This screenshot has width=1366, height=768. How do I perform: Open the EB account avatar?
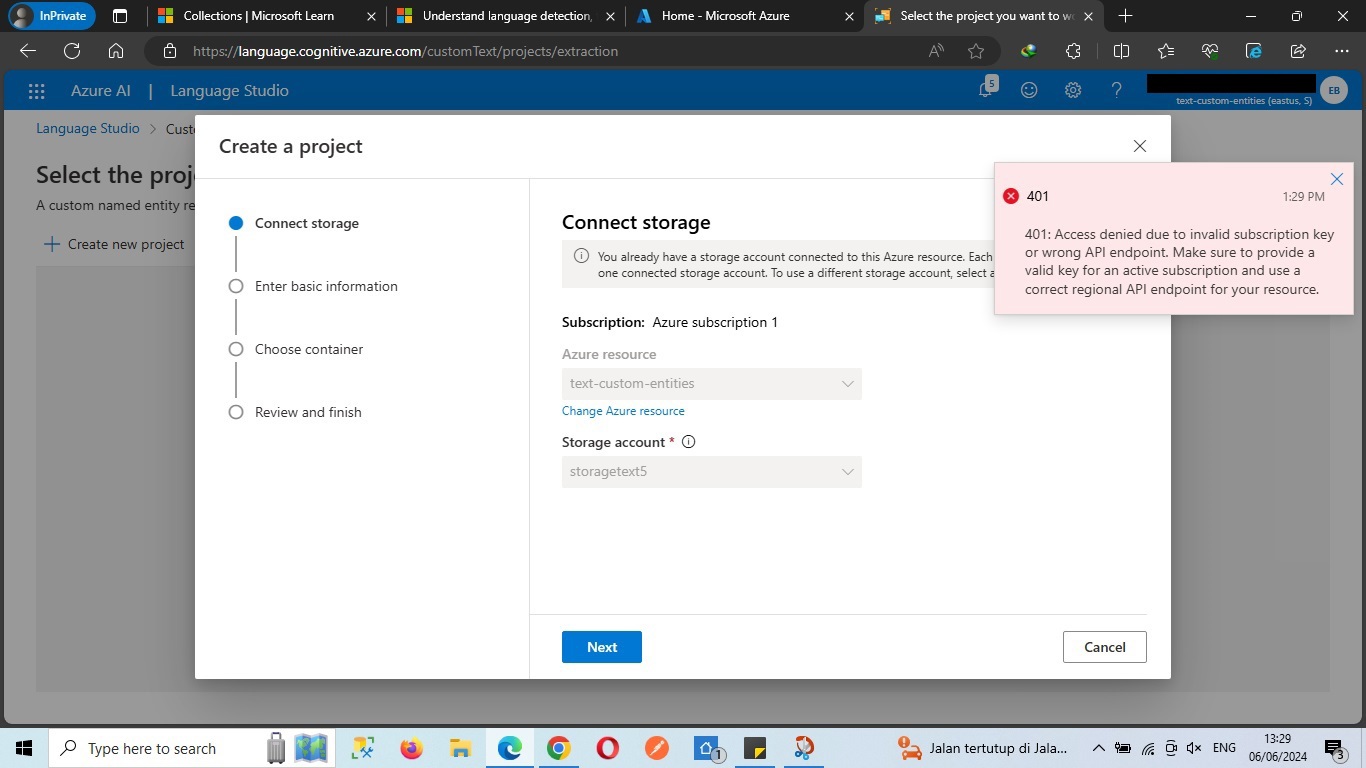(x=1334, y=90)
